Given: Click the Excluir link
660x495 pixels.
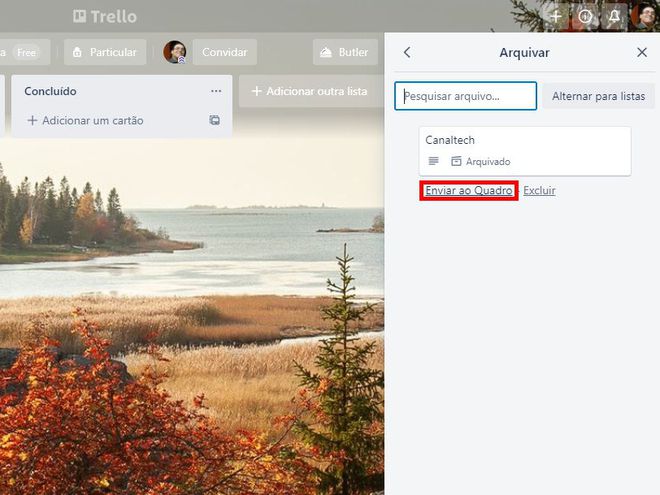Looking at the screenshot, I should (x=539, y=191).
